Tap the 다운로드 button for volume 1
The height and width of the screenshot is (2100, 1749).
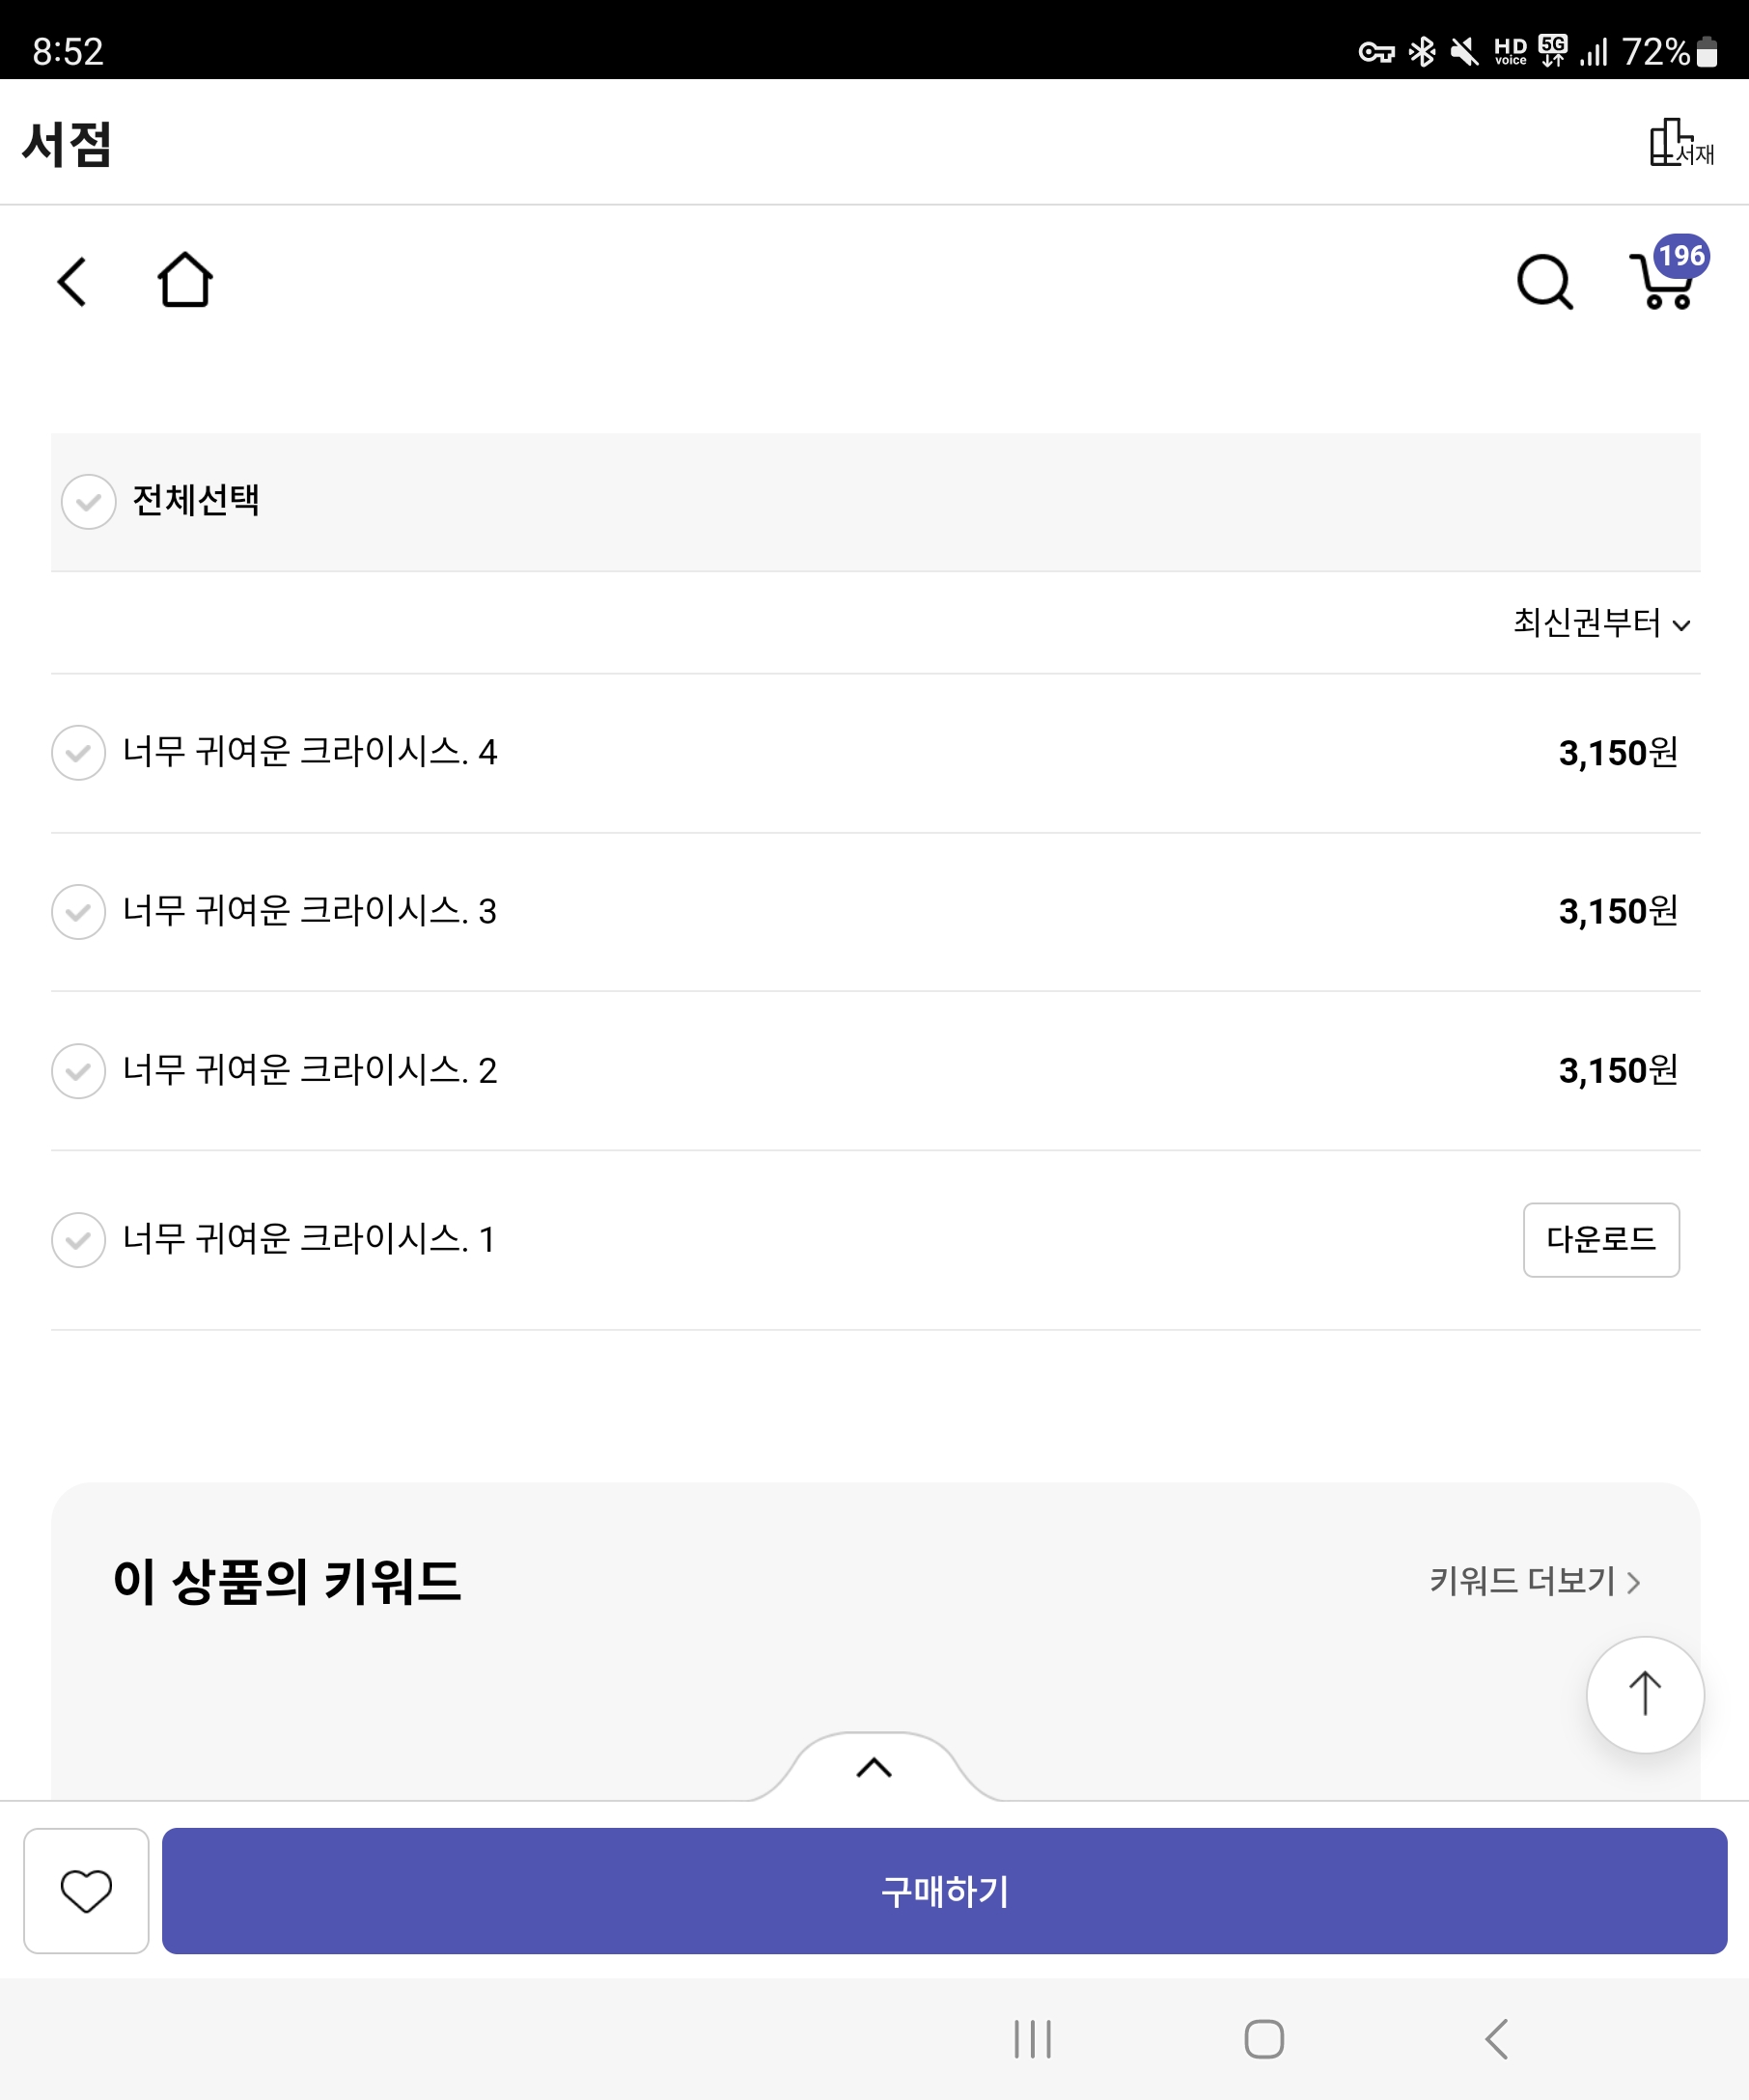(x=1600, y=1240)
